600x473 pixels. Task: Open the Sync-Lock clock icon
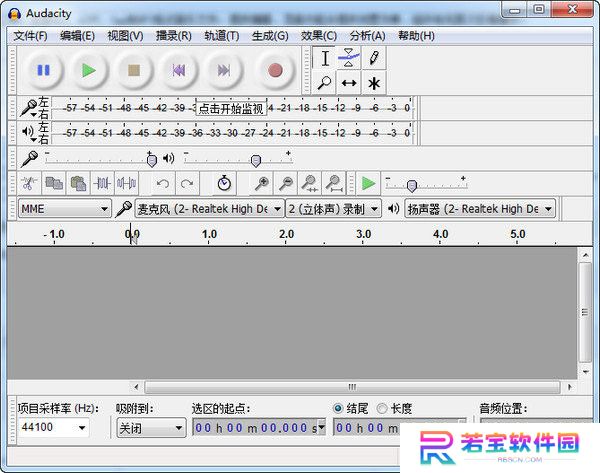tap(224, 184)
